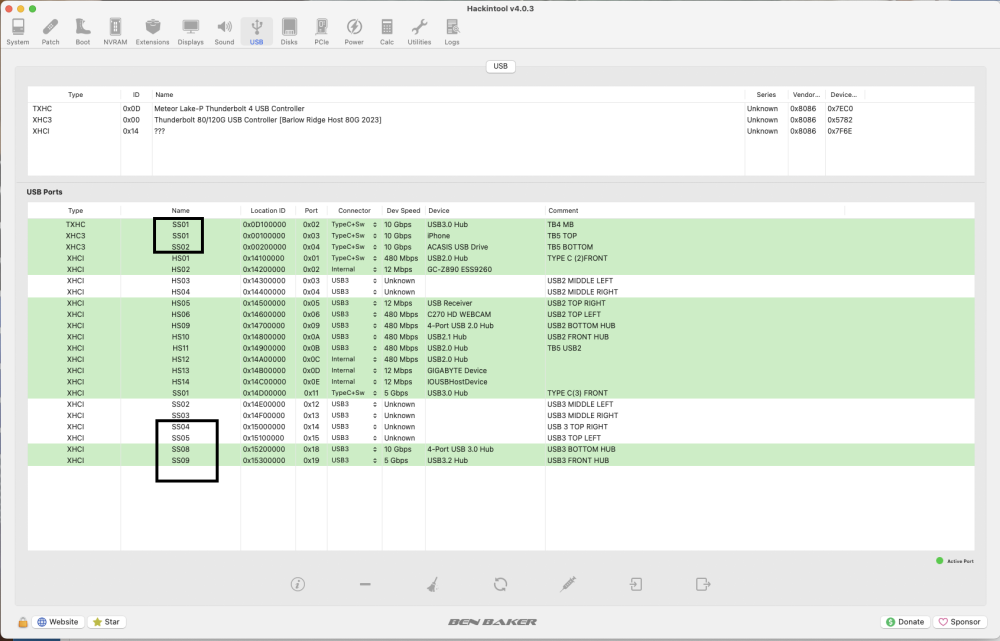Select the Thunderbolt 80/120G USB Controller row
Viewport: 1000px width, 641px height.
point(501,120)
